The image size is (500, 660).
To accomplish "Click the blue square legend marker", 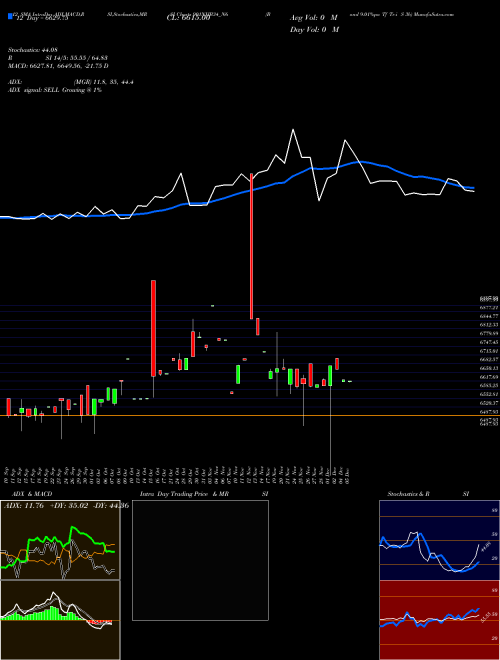I will [x=11, y=17].
